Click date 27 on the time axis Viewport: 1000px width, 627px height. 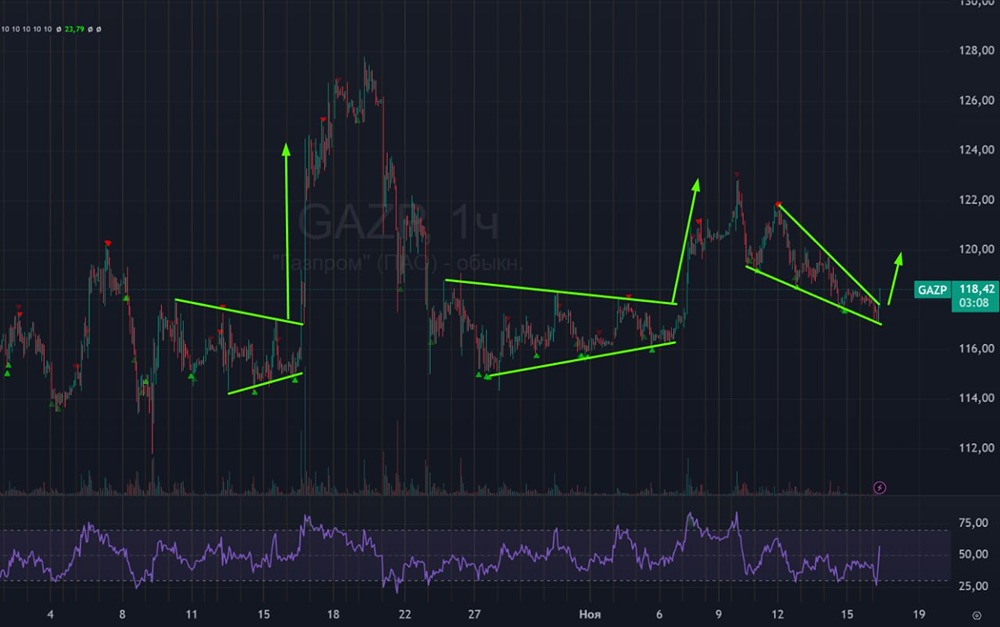click(474, 614)
